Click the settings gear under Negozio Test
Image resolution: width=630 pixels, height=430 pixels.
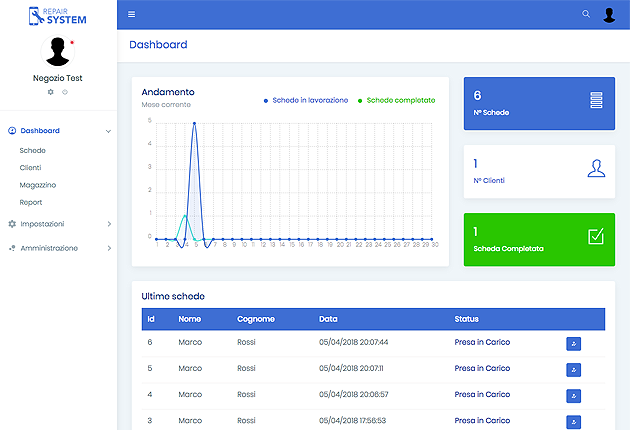51,91
